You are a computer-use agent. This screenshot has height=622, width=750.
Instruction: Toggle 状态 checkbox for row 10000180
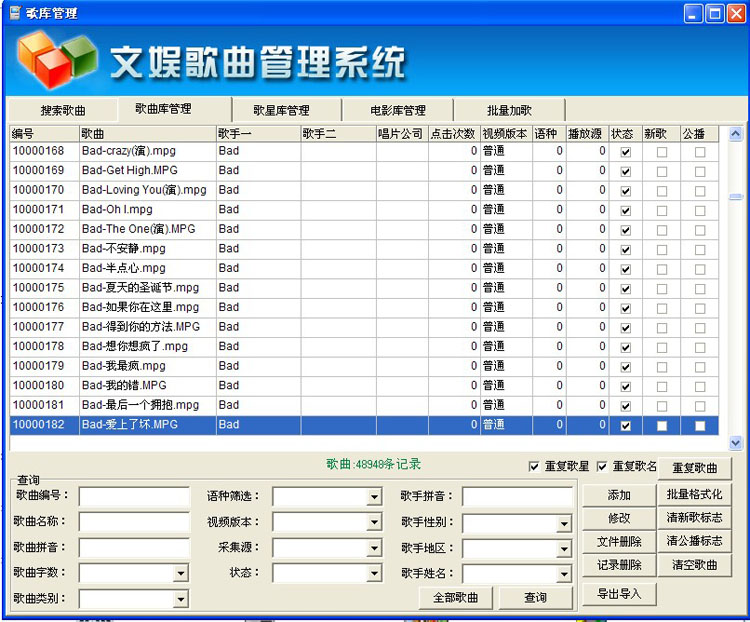(x=625, y=387)
